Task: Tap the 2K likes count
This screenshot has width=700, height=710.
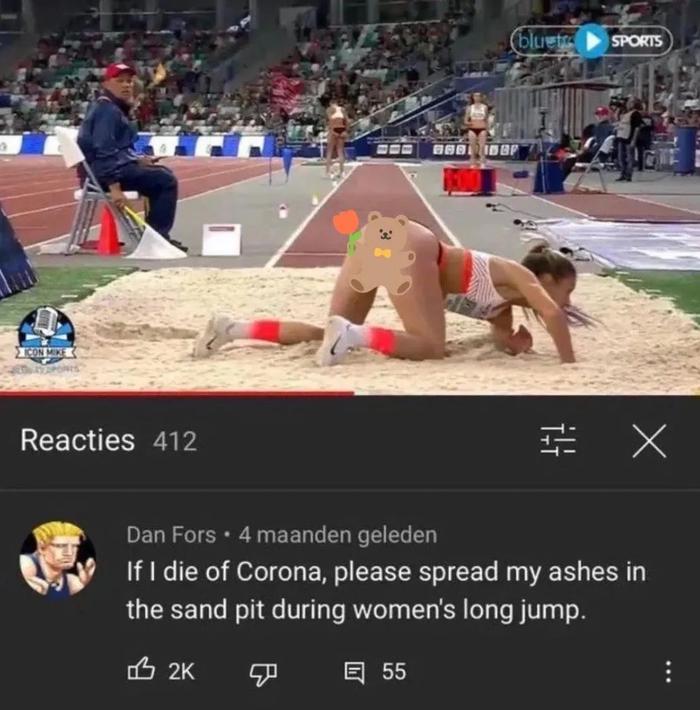Action: pos(182,671)
